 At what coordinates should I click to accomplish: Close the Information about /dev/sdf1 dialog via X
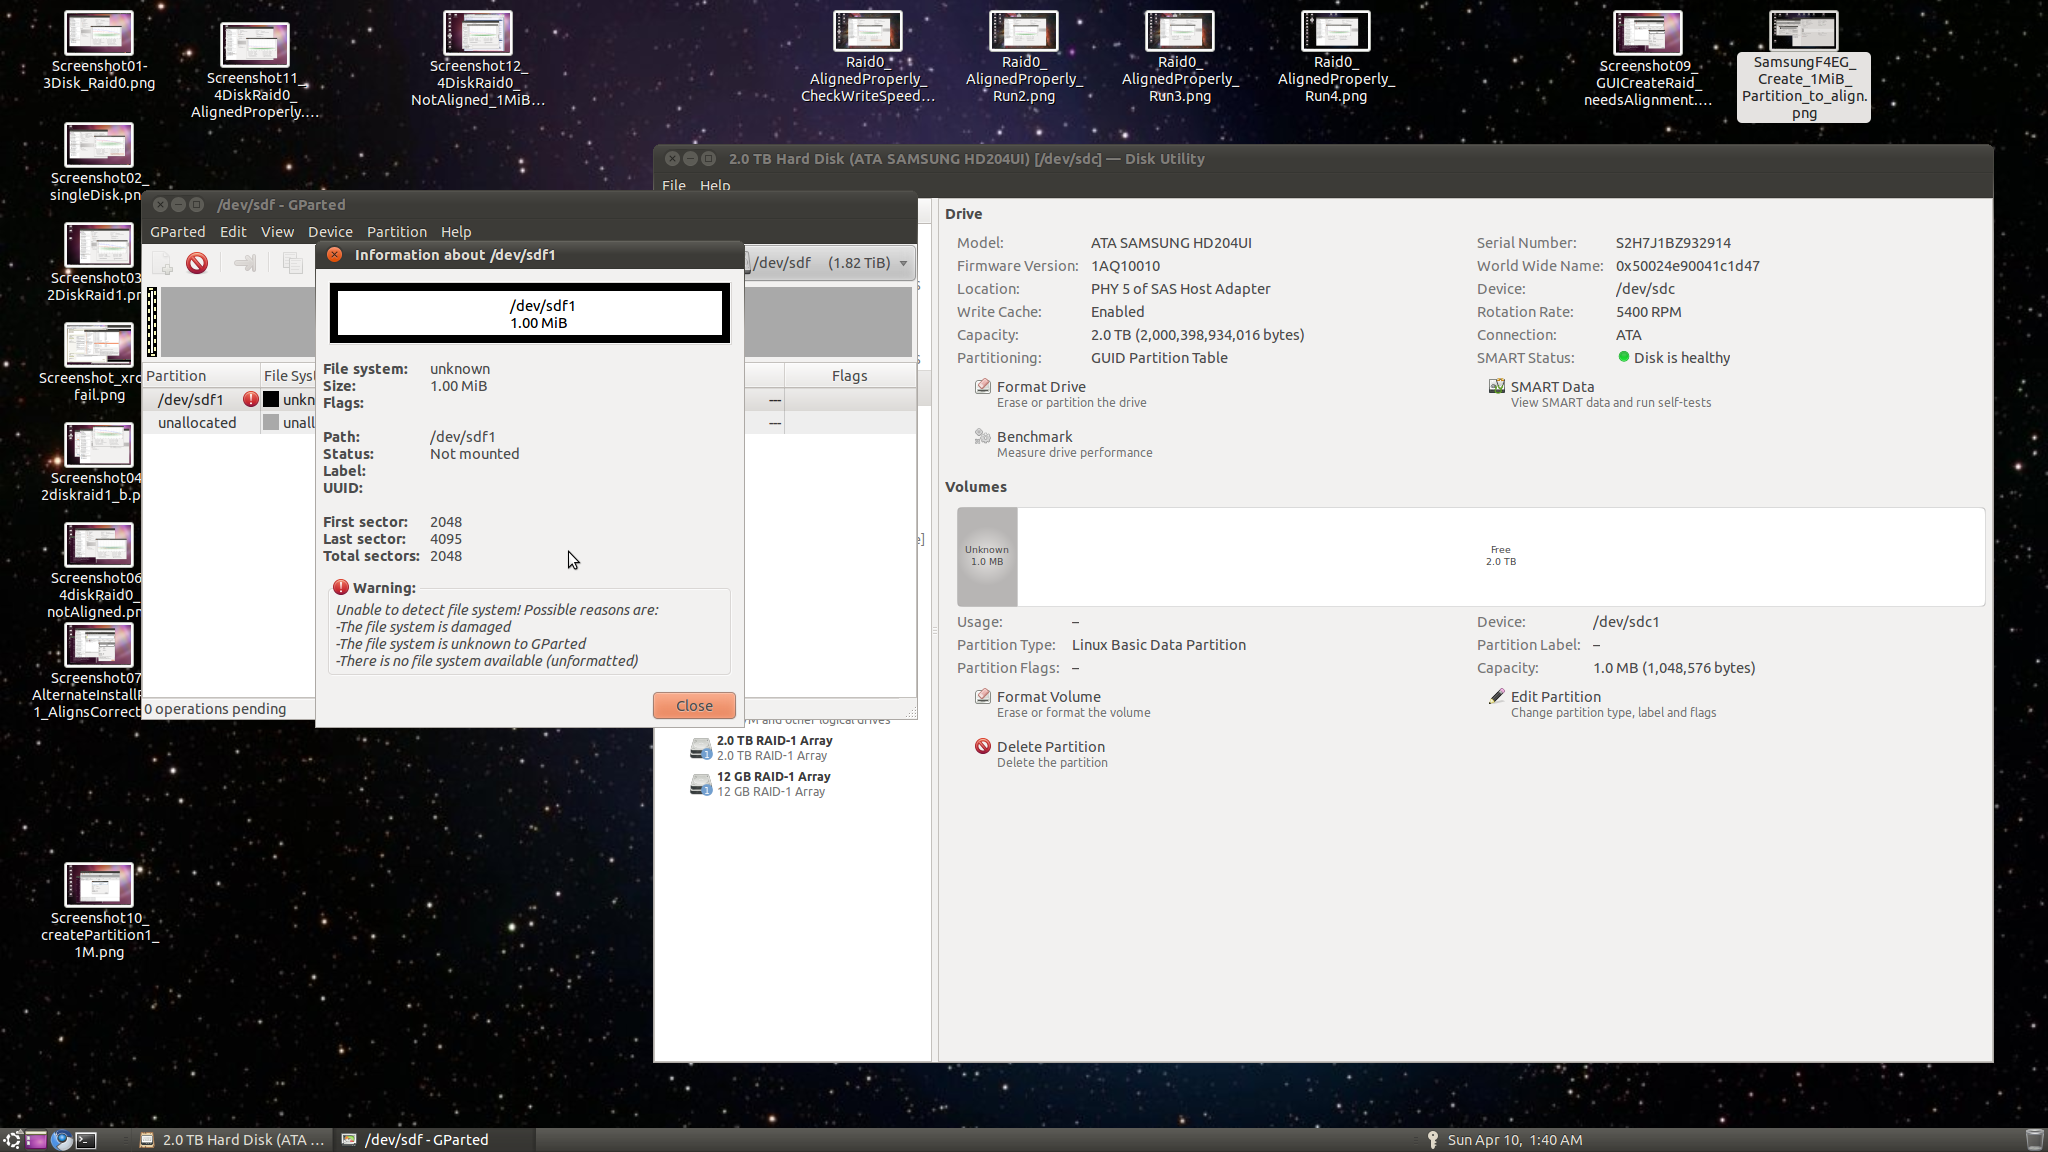click(x=335, y=255)
